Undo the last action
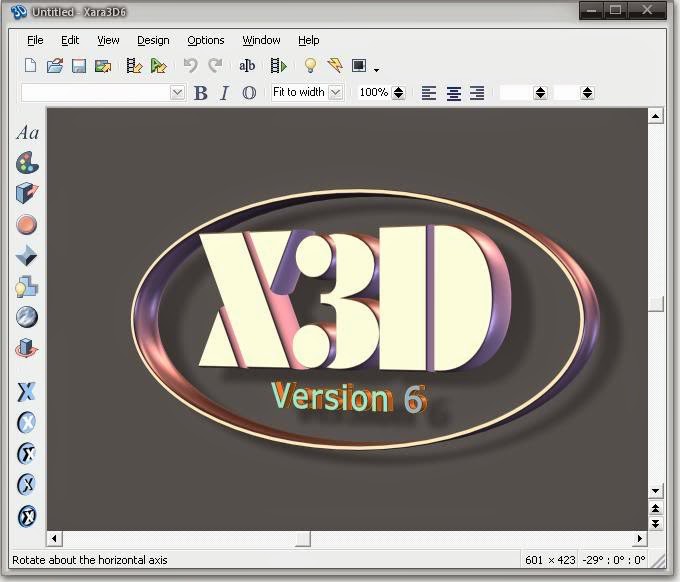This screenshot has height=582, width=680. (x=190, y=65)
